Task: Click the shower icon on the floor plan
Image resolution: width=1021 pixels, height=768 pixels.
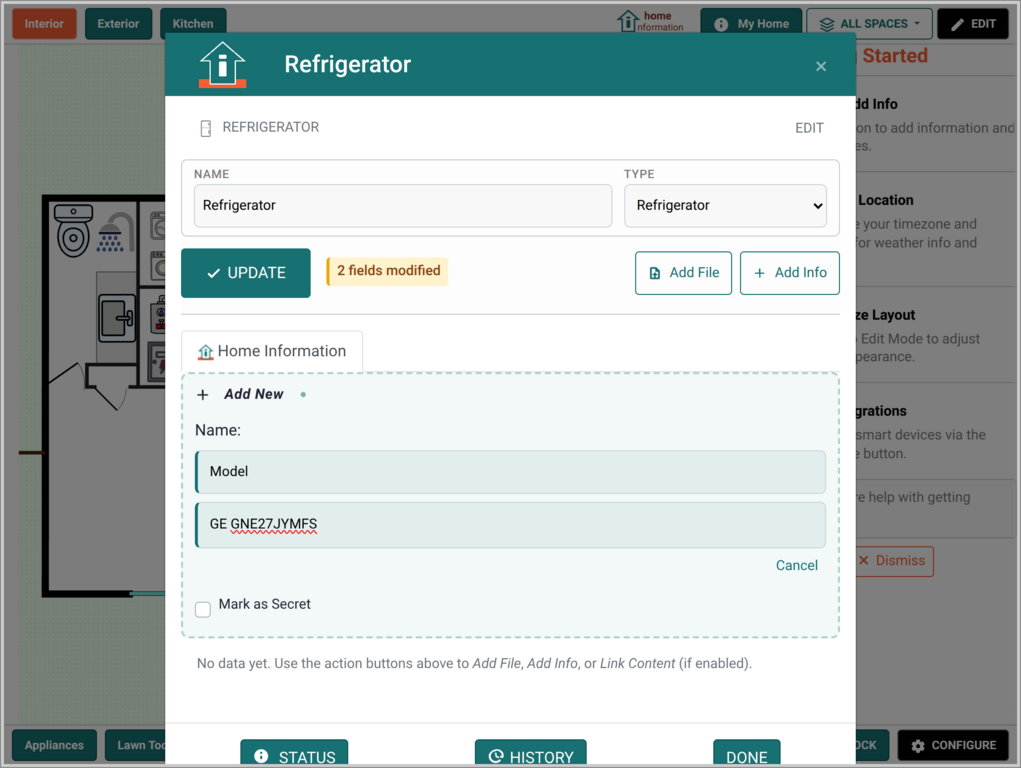Action: tap(116, 233)
